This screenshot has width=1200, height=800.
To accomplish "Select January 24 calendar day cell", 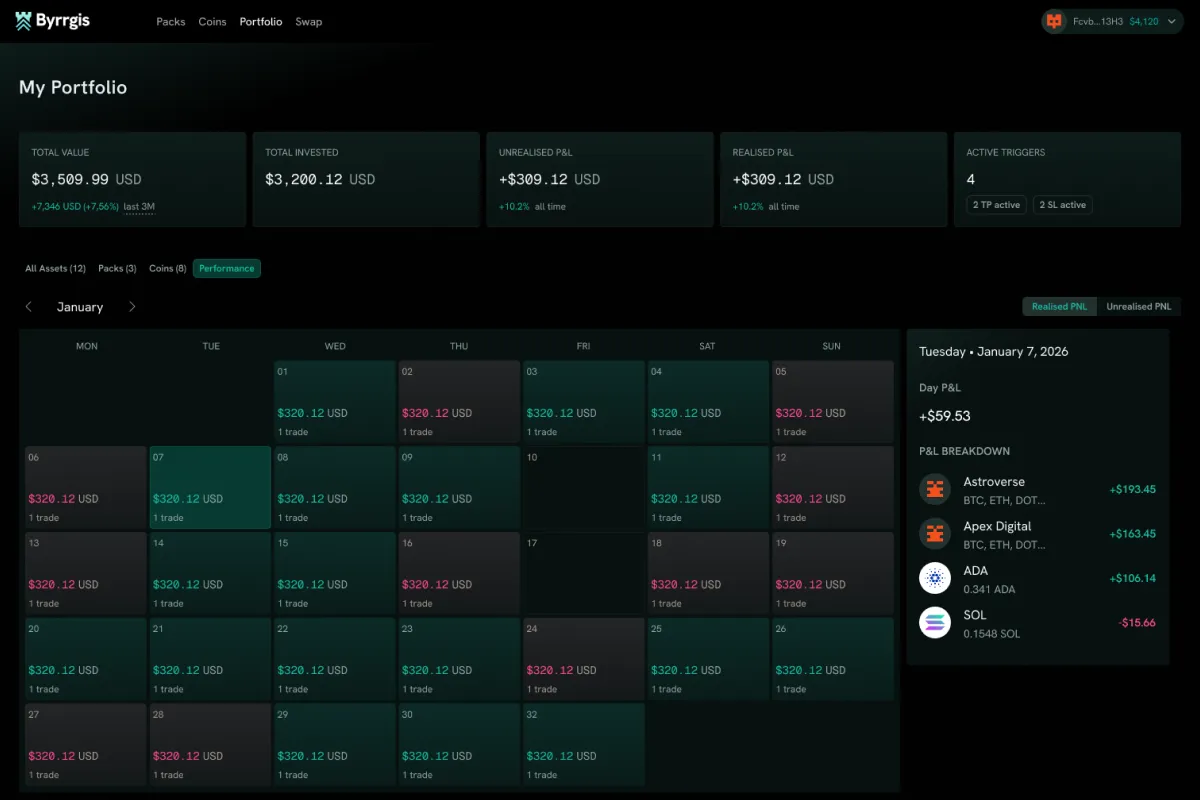I will (583, 659).
